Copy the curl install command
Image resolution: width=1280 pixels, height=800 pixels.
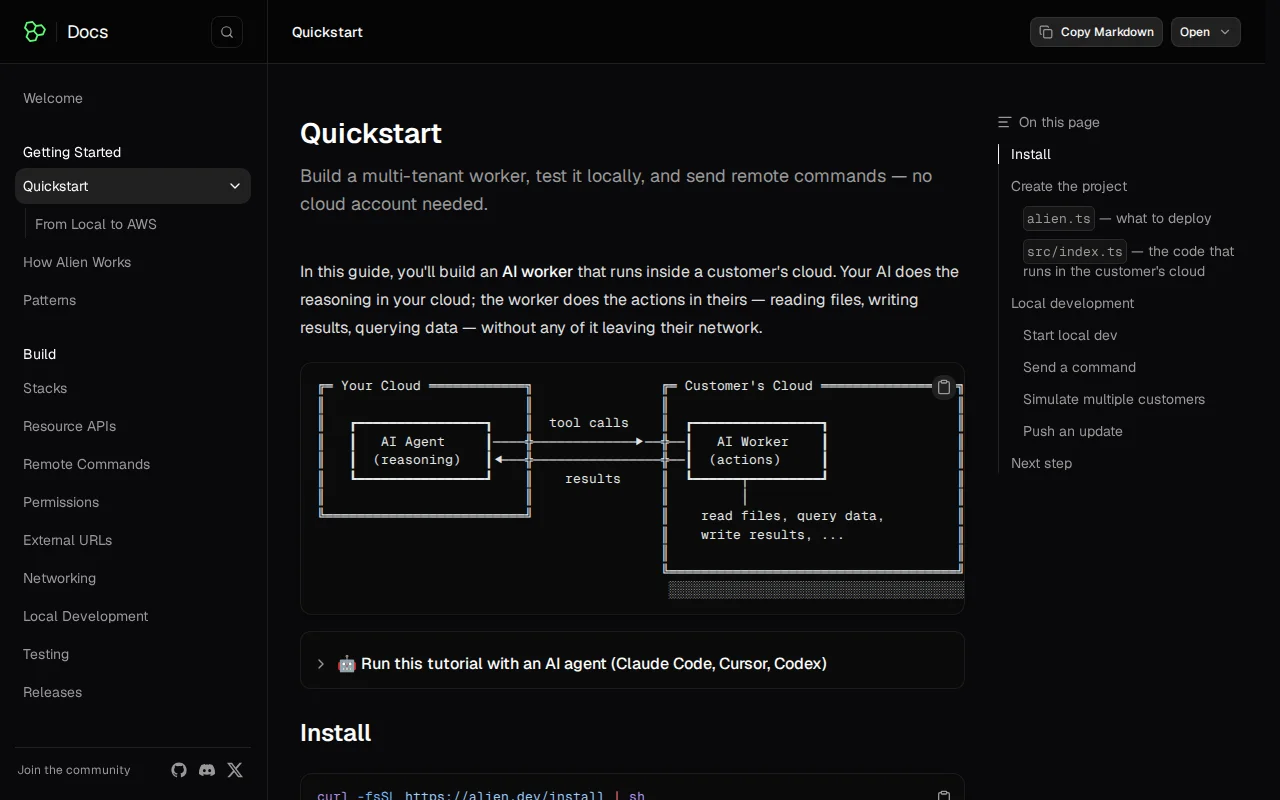click(x=943, y=795)
